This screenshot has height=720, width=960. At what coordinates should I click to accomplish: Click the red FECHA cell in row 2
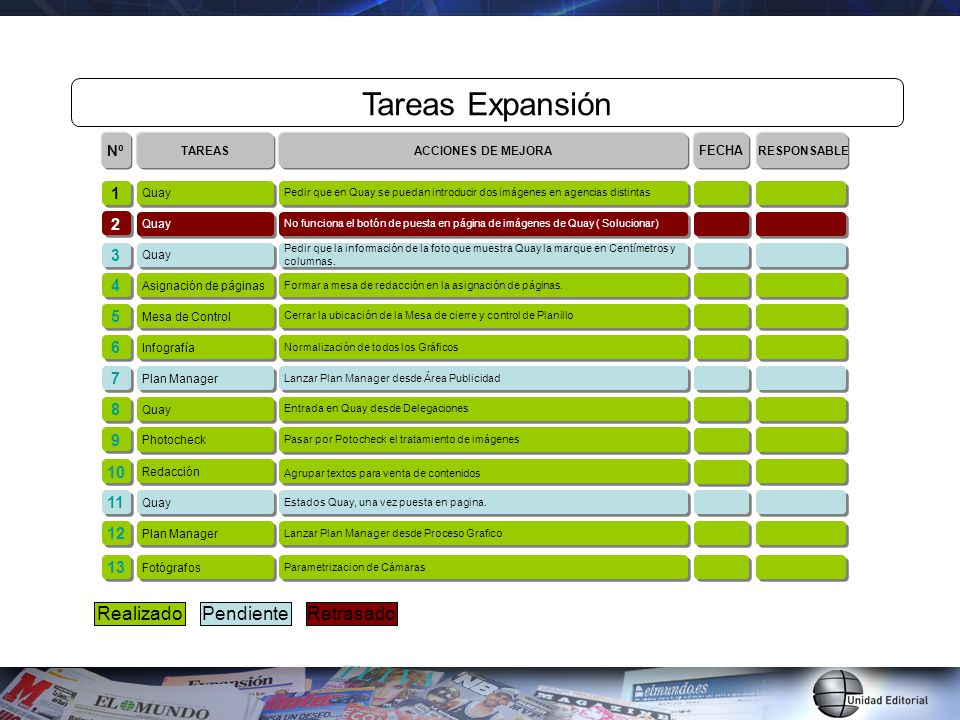pos(722,224)
